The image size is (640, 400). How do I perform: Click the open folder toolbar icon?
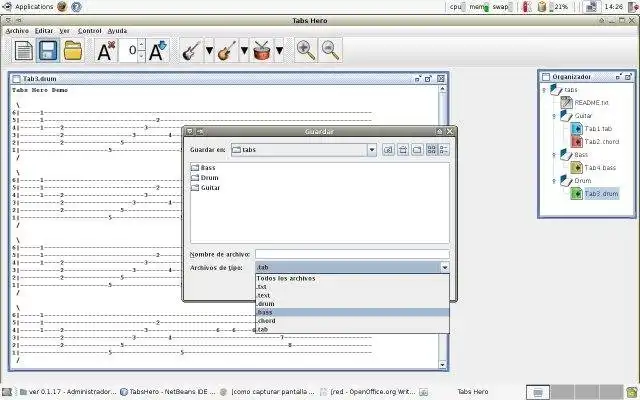click(73, 51)
